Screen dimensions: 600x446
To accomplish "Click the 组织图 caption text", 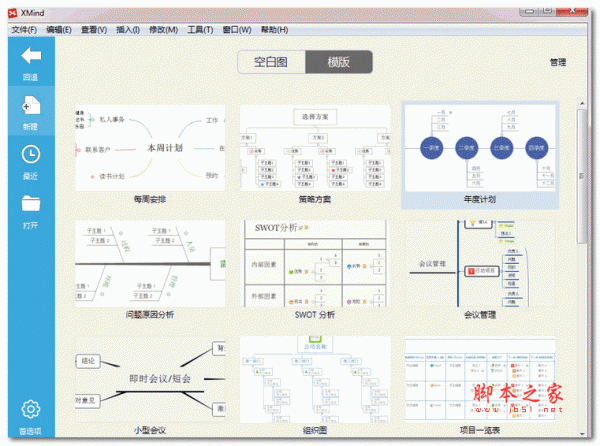I will pos(315,430).
